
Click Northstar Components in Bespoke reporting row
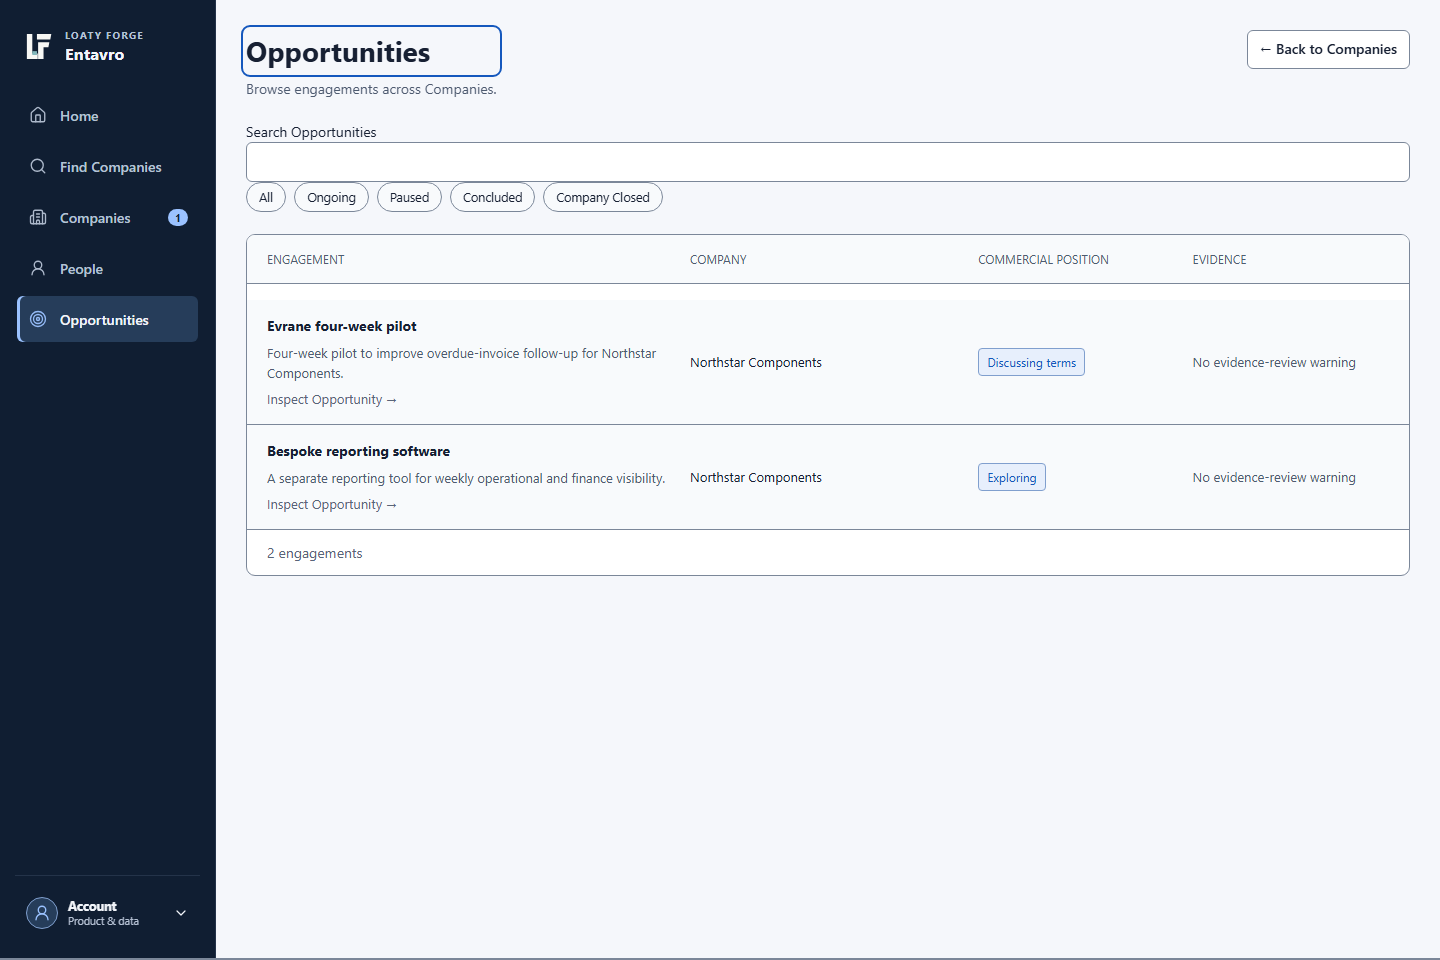point(756,477)
